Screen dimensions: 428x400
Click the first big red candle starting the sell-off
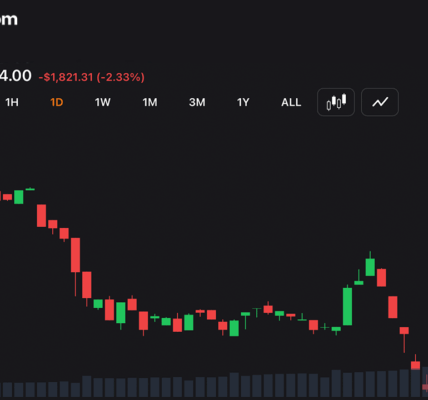coord(41,216)
